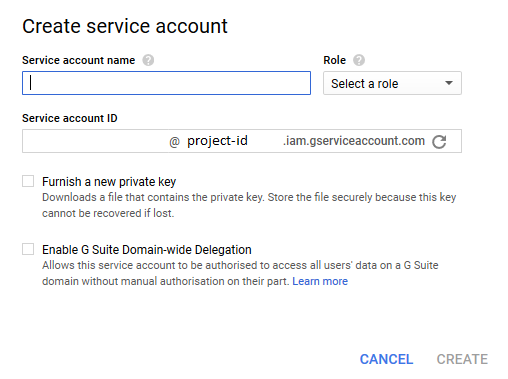This screenshot has height=379, width=508.
Task: Enable G Suite Domain-wide Delegation checkbox
Action: (x=28, y=249)
